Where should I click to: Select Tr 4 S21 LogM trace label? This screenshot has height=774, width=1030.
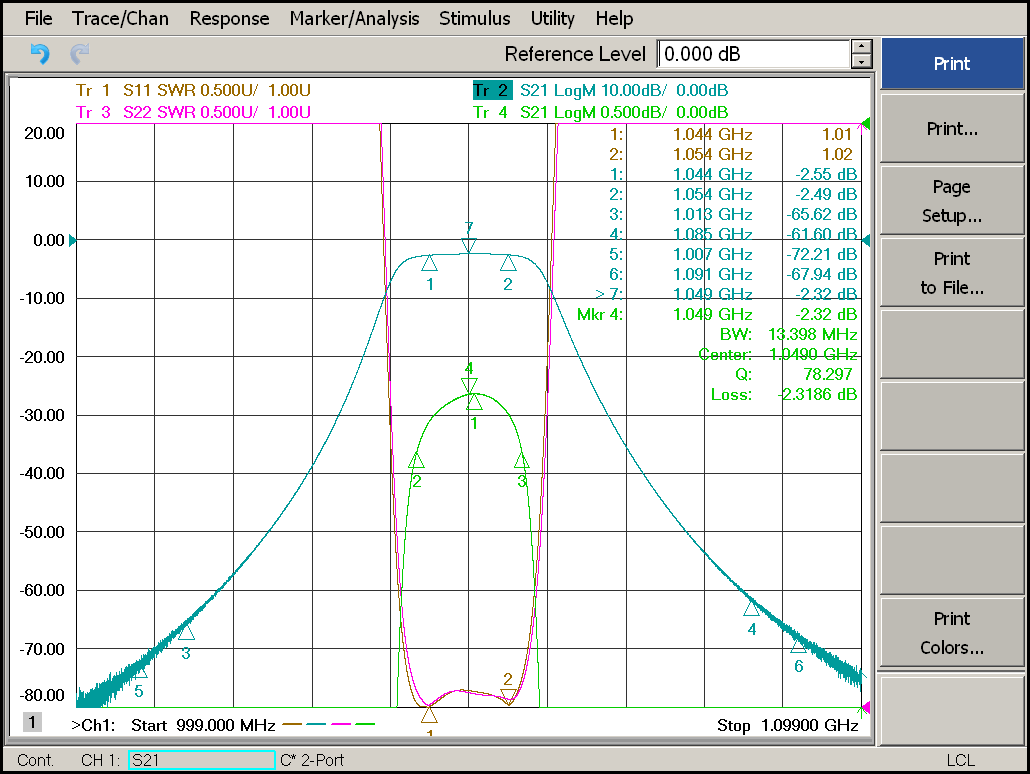[x=600, y=112]
